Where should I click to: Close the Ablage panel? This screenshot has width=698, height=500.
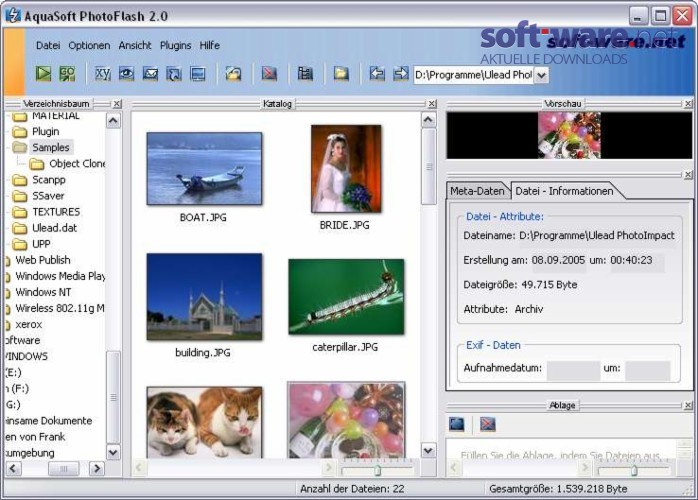pyautogui.click(x=688, y=405)
